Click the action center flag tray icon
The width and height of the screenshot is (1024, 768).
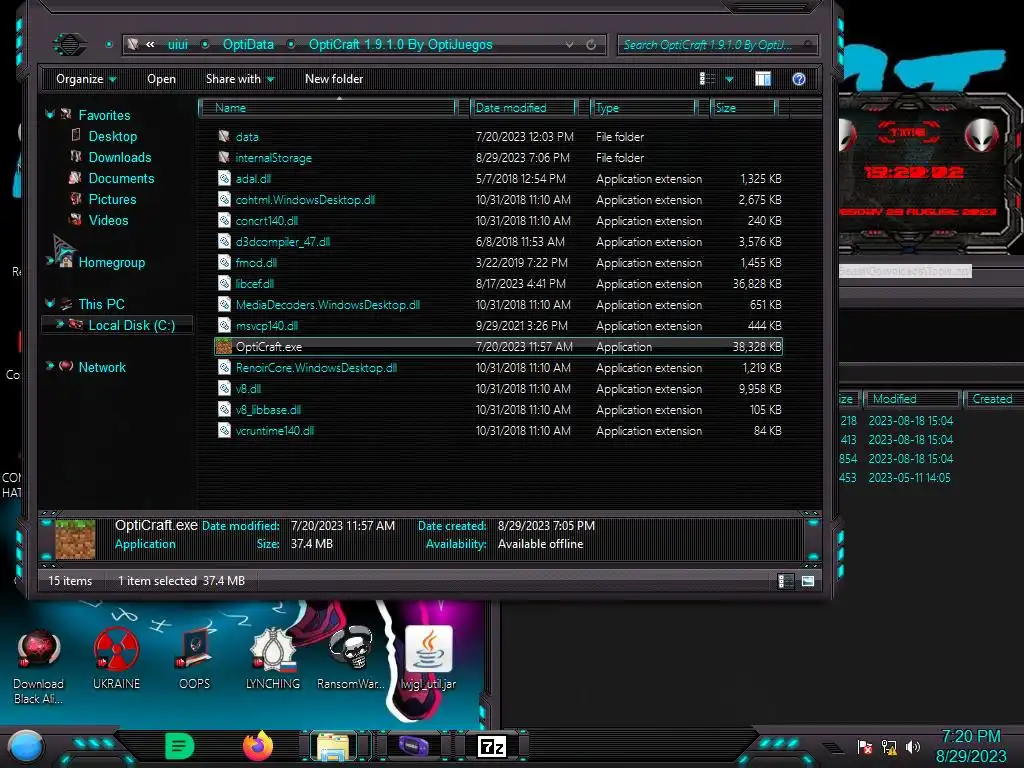coord(865,746)
